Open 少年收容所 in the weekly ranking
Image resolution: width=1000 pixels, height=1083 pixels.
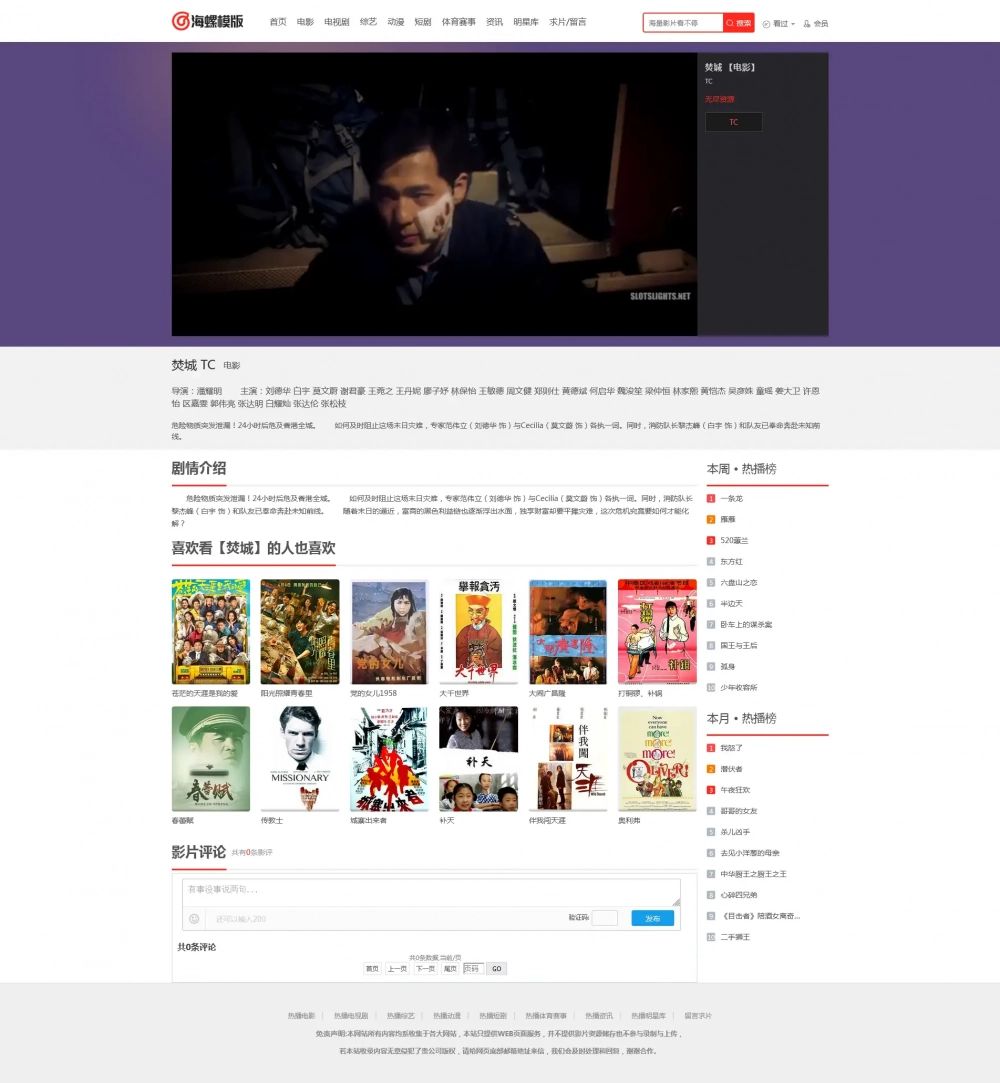point(739,688)
